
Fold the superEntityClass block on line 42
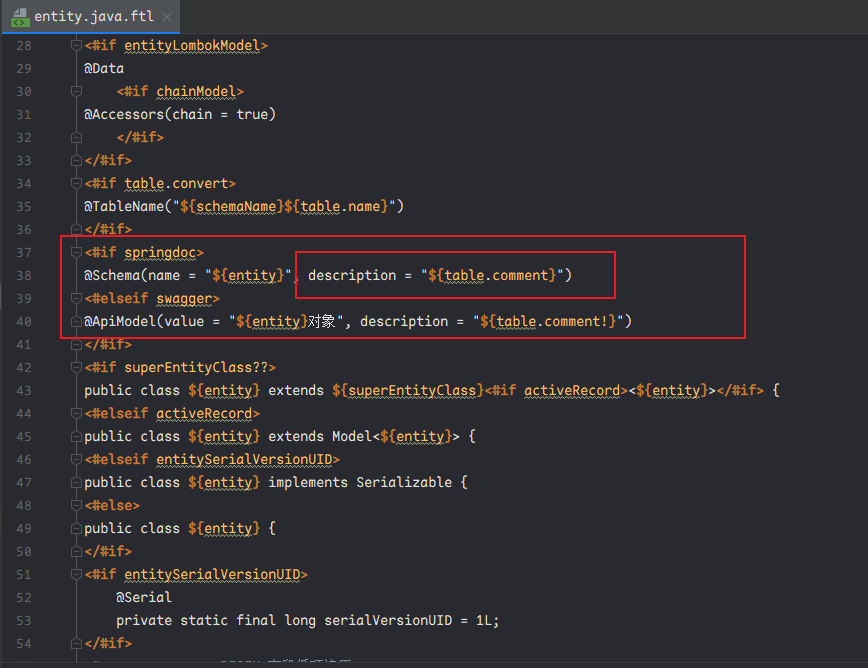click(x=75, y=368)
